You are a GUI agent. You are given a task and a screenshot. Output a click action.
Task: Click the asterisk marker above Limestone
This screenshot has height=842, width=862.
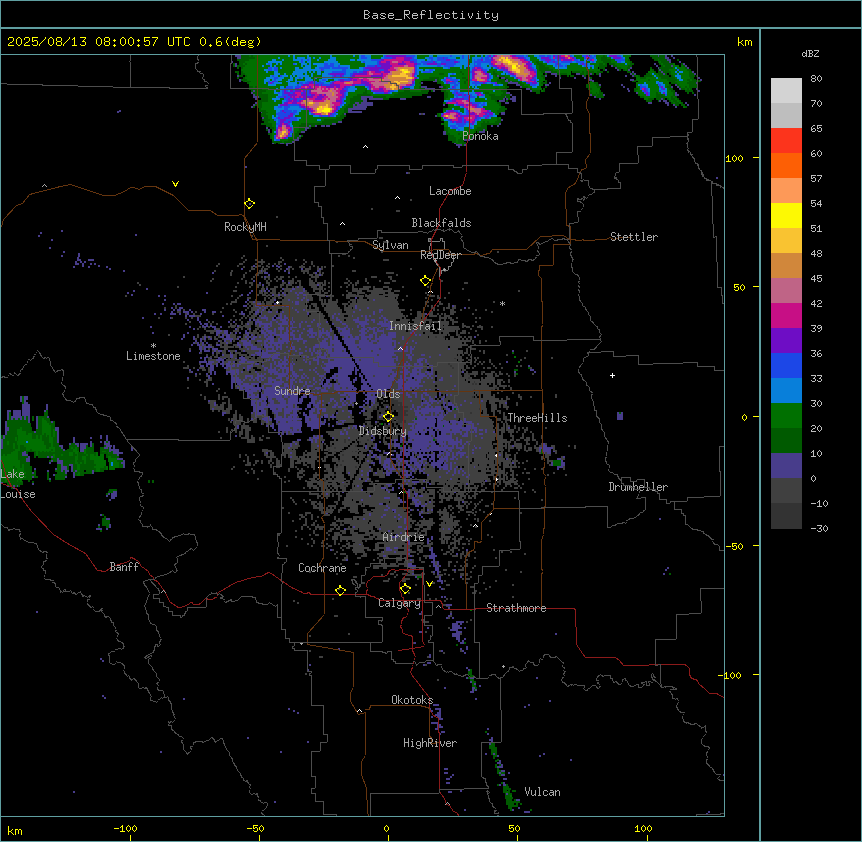[153, 346]
